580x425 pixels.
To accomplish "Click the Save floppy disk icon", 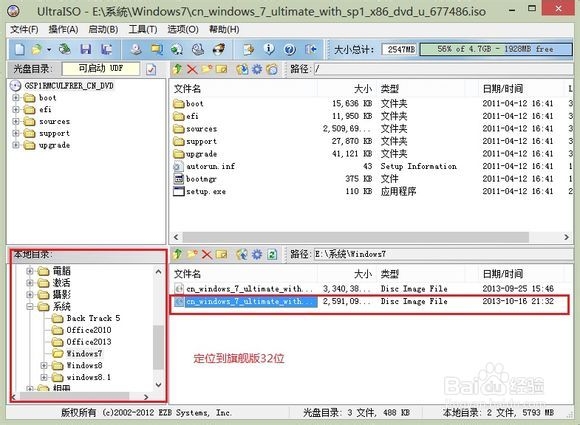I will pos(86,49).
